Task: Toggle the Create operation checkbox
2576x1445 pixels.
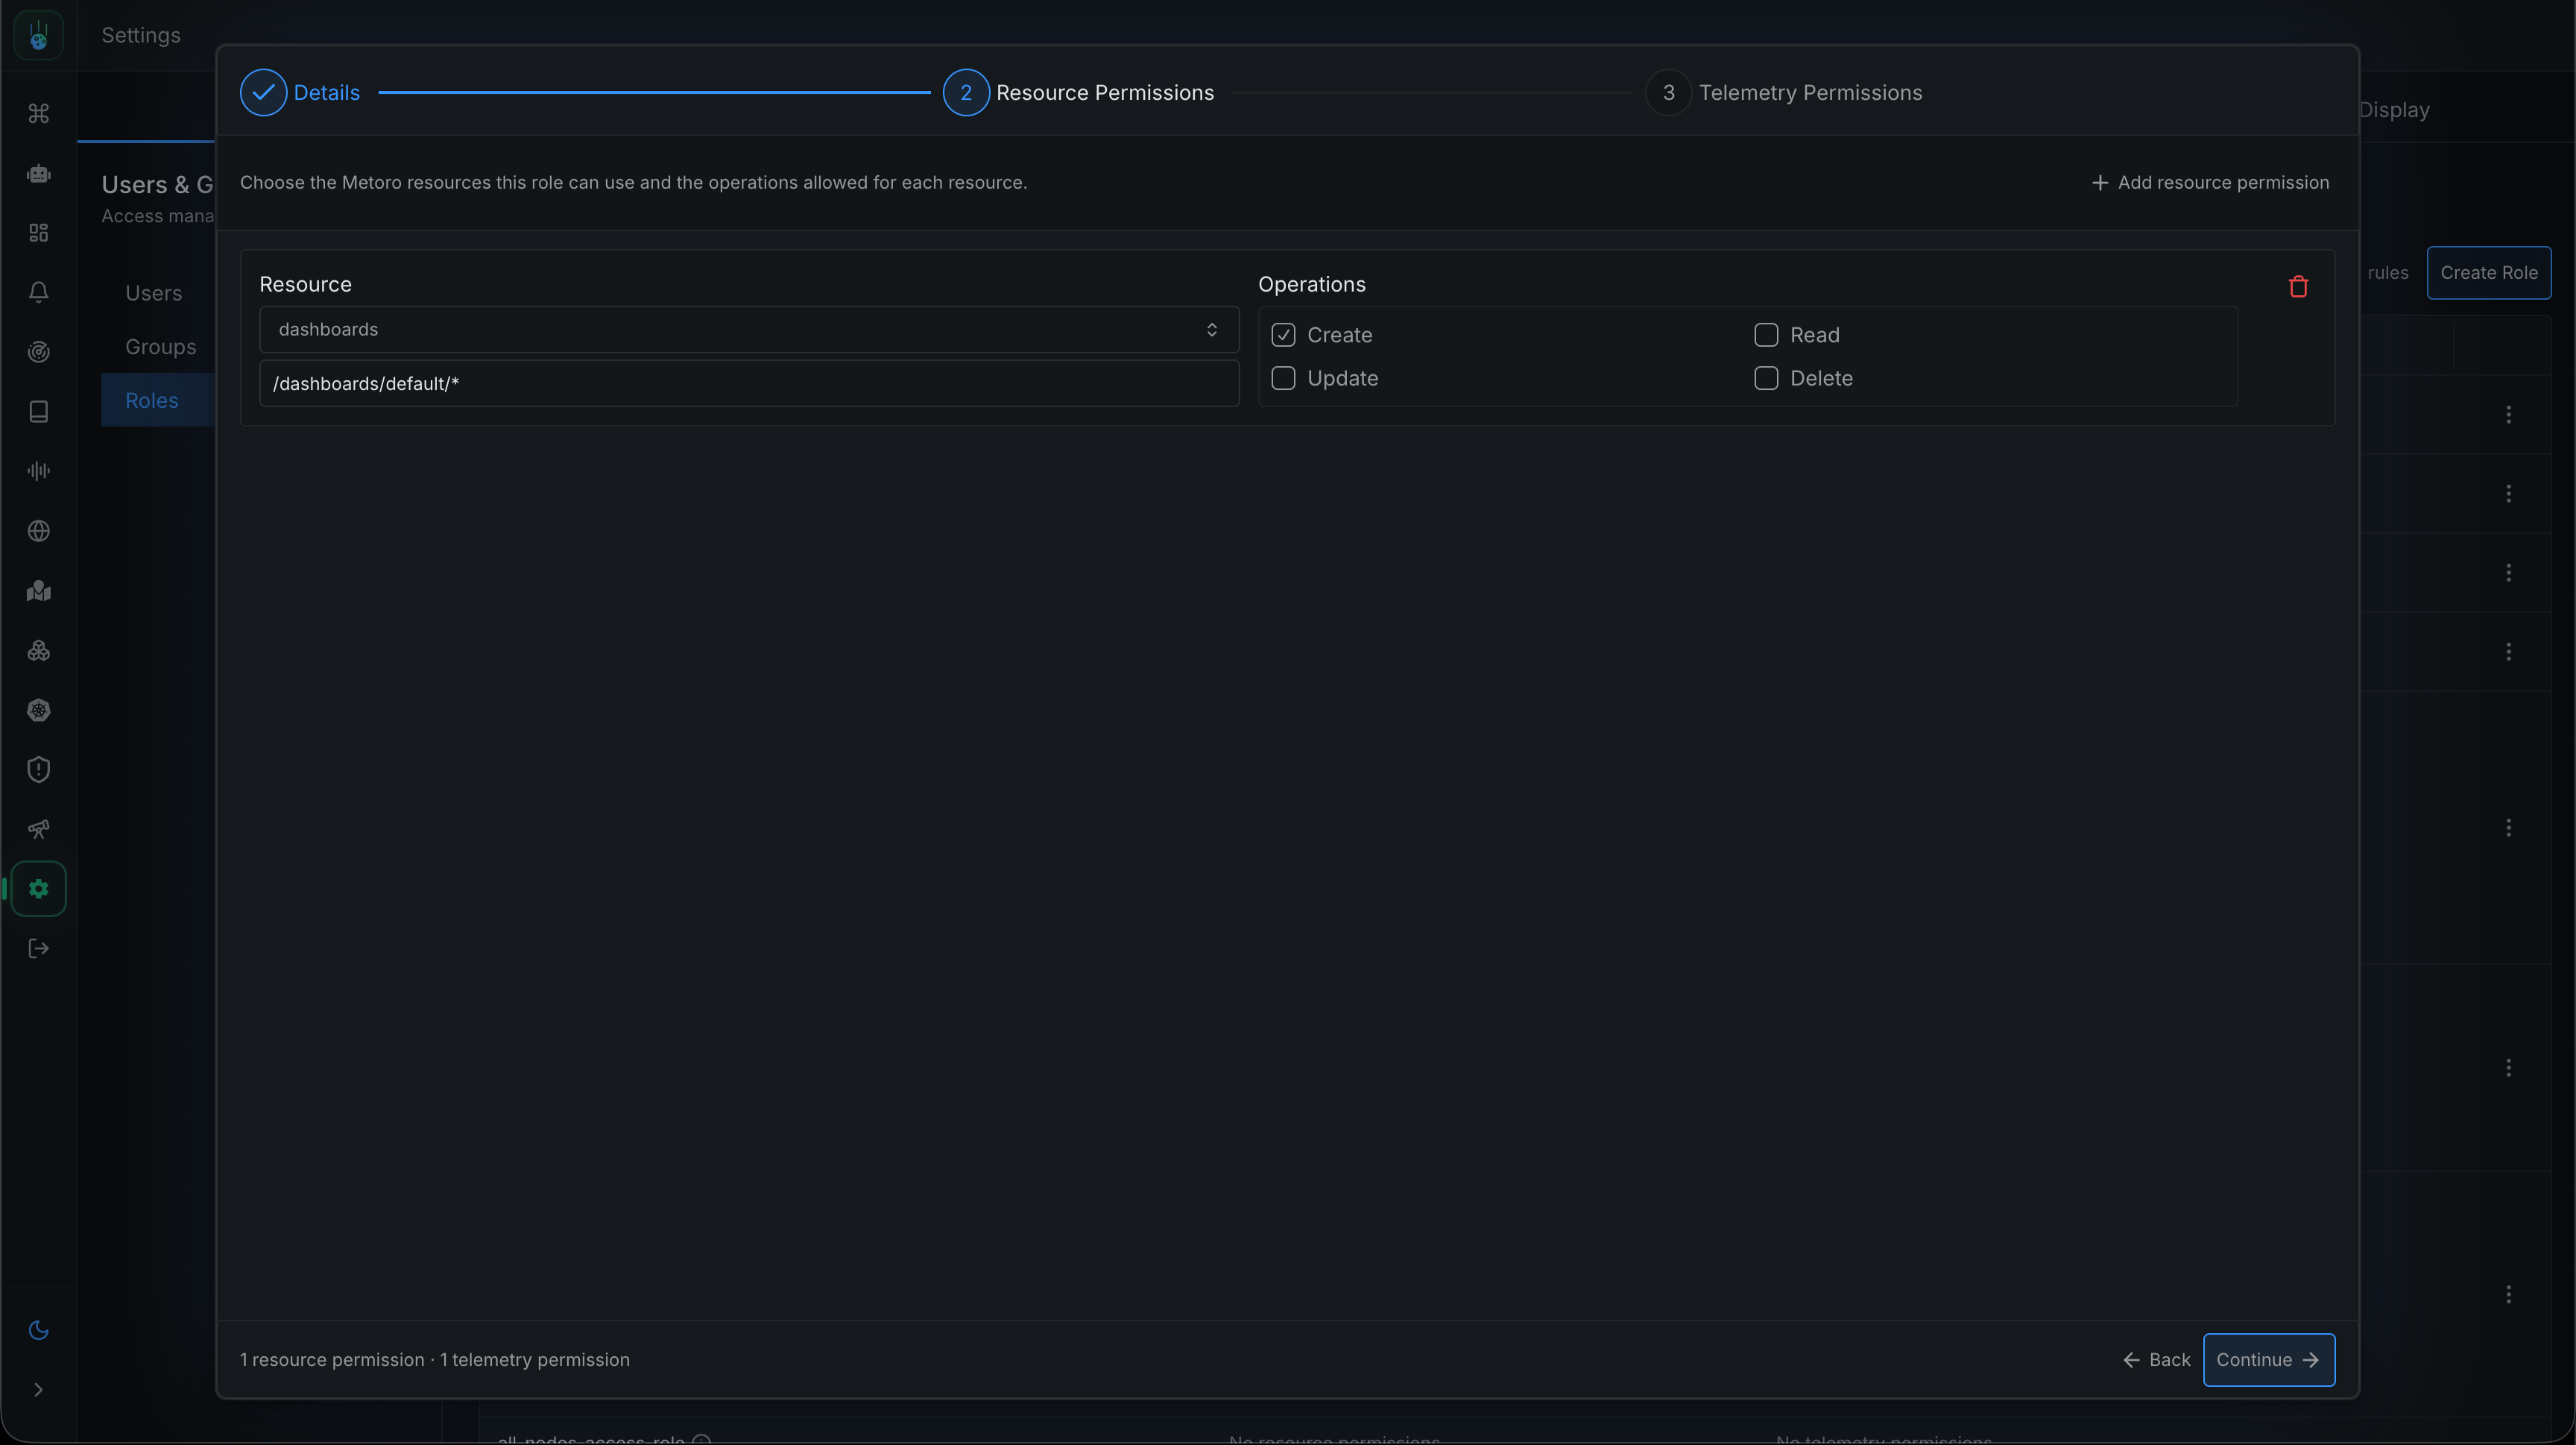Action: coord(1283,335)
